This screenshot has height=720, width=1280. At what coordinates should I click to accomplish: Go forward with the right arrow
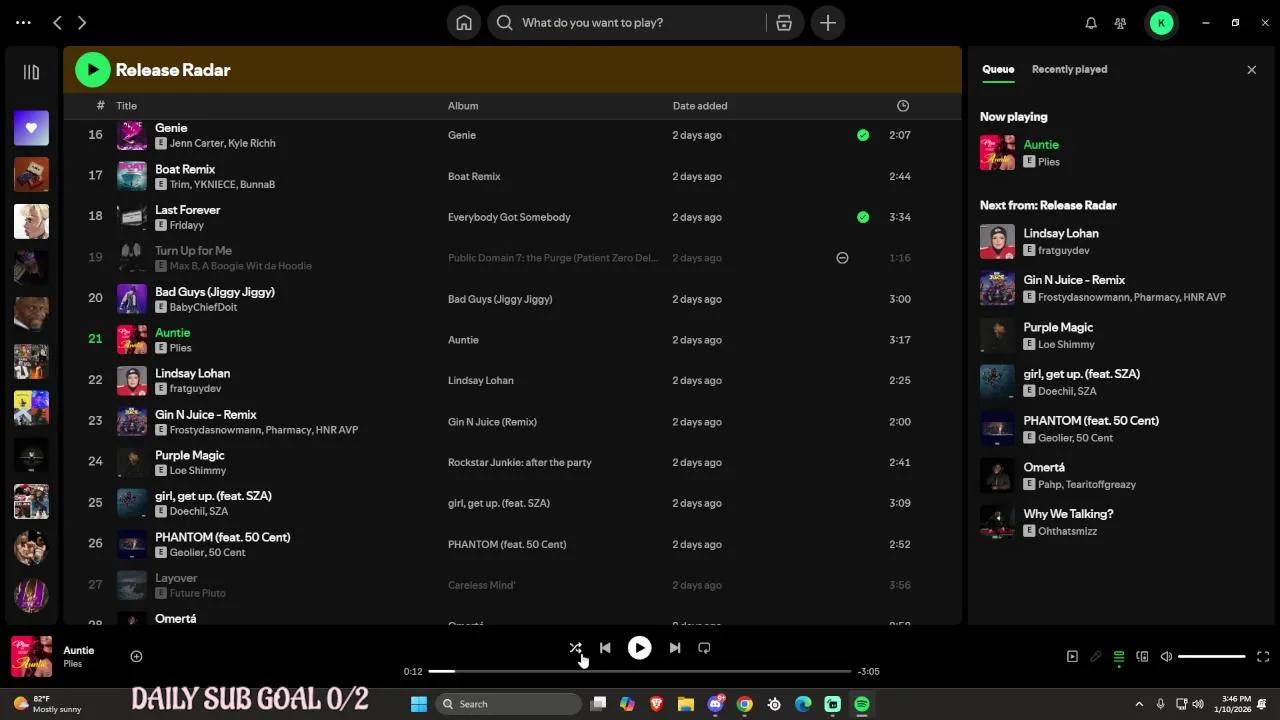pyautogui.click(x=82, y=23)
